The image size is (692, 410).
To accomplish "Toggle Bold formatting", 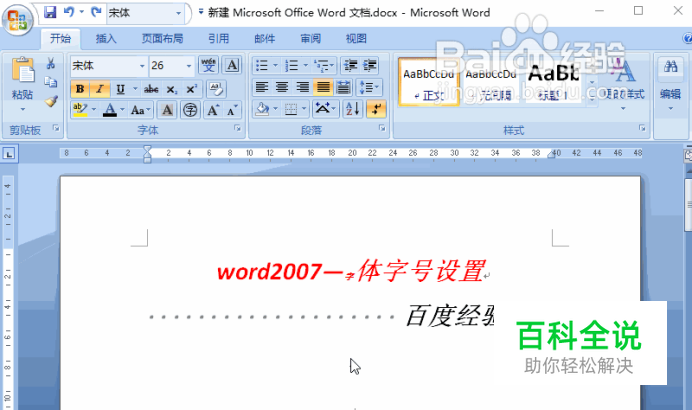I will click(80, 89).
